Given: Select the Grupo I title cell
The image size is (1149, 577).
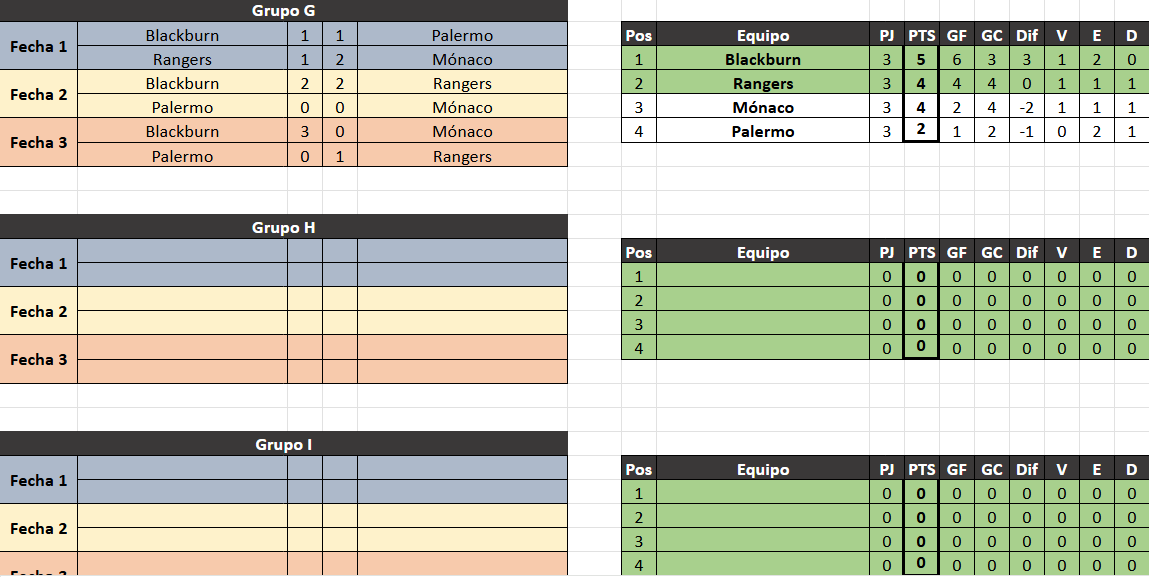Looking at the screenshot, I should point(283,445).
